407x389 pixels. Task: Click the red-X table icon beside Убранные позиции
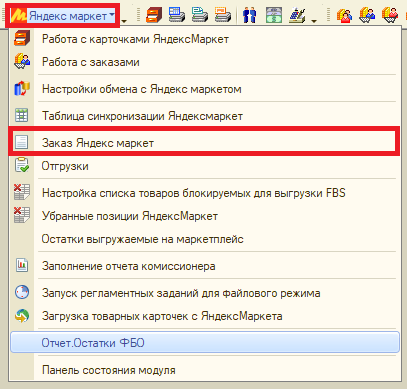[x=22, y=215]
